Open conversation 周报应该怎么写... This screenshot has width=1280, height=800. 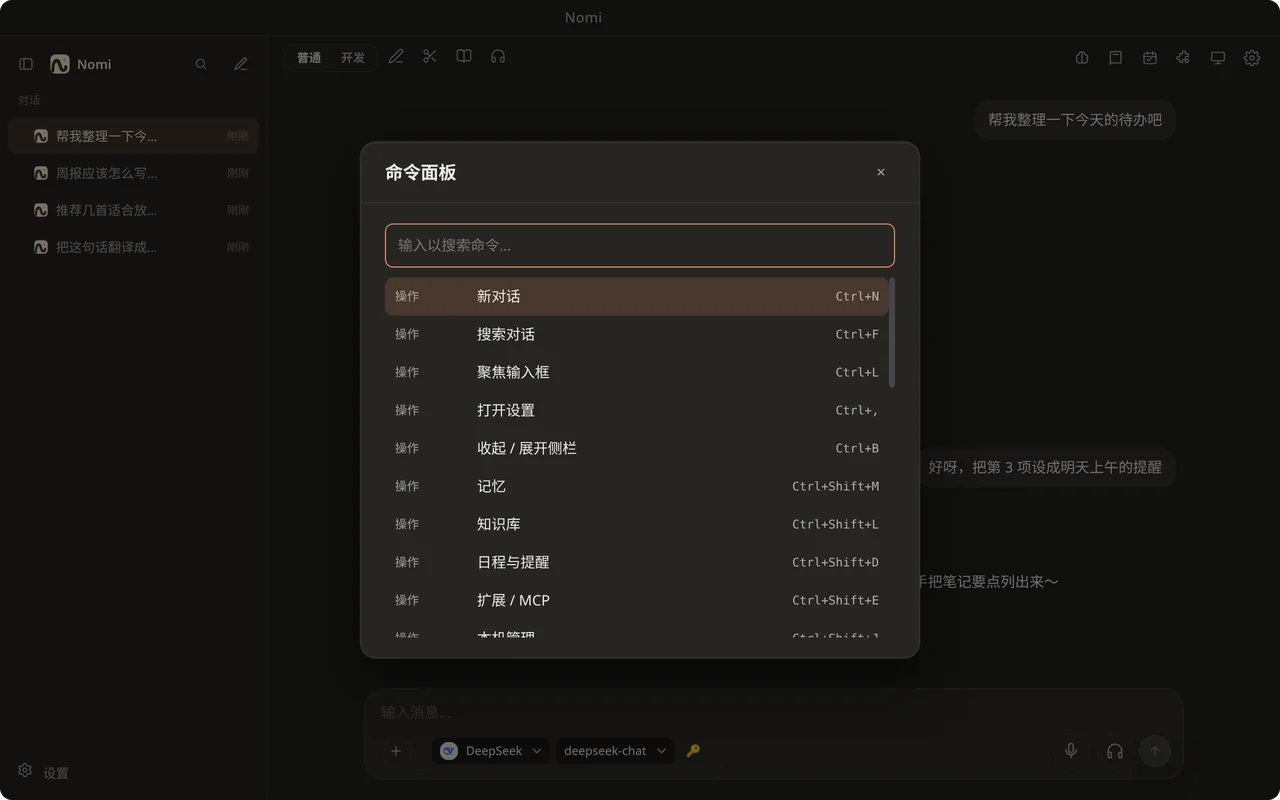133,173
